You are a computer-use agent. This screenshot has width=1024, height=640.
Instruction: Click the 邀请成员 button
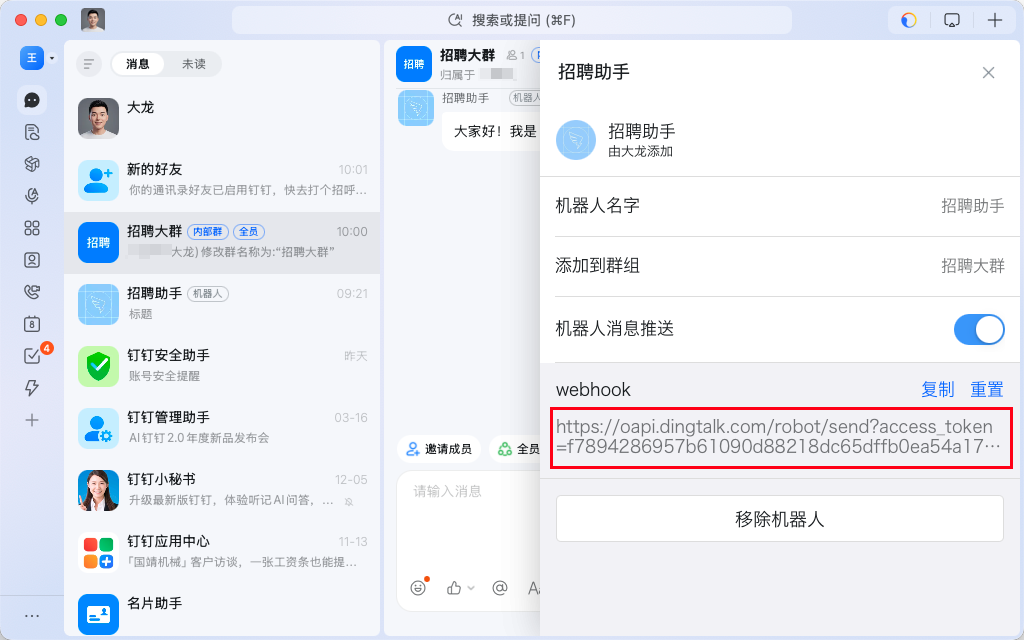[x=439, y=449]
